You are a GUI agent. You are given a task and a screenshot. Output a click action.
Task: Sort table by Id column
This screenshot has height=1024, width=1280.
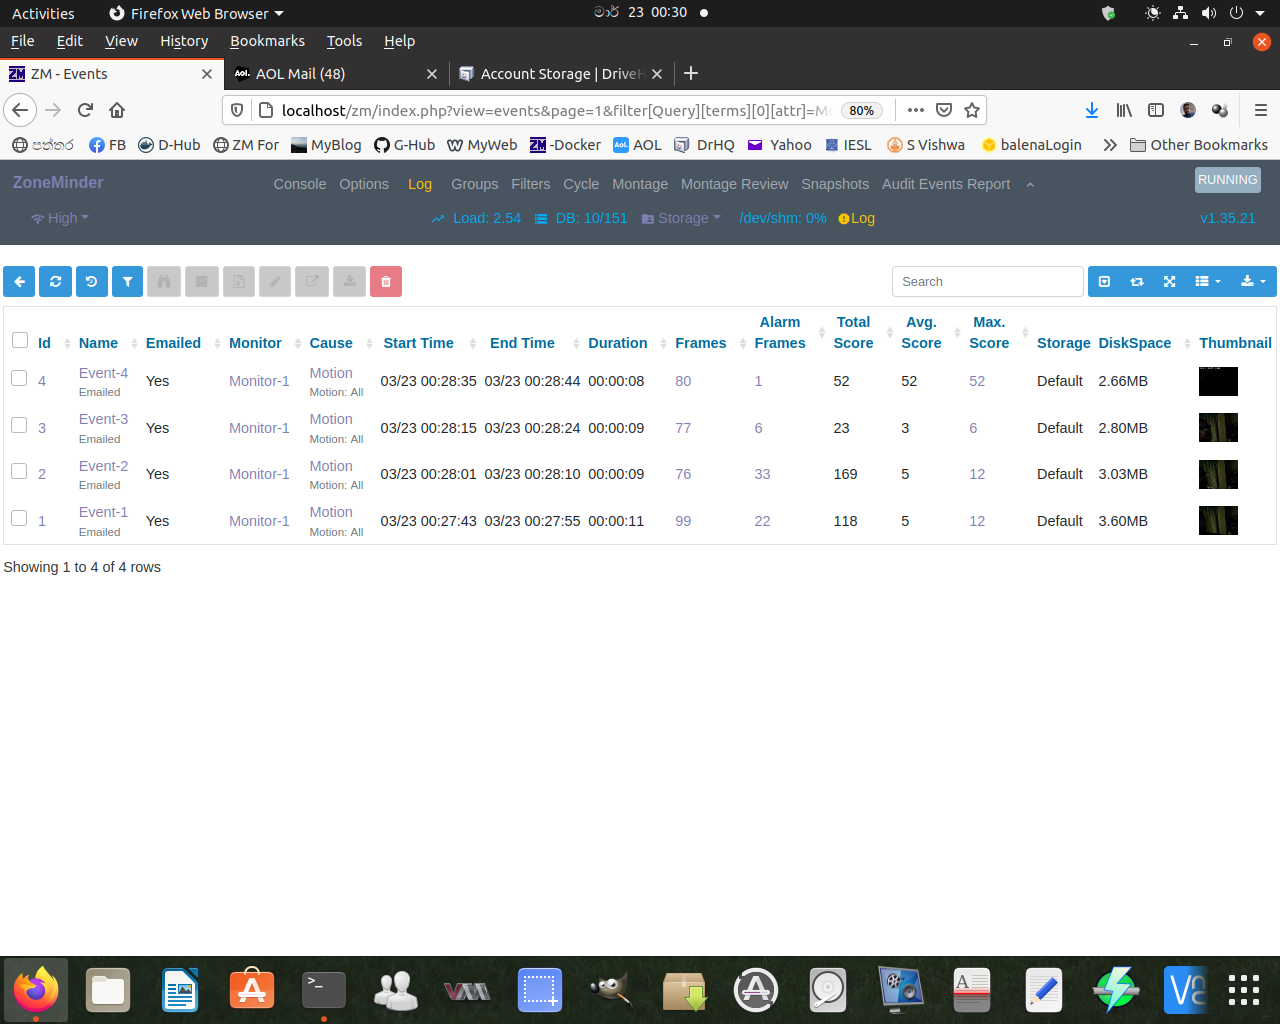click(x=44, y=343)
